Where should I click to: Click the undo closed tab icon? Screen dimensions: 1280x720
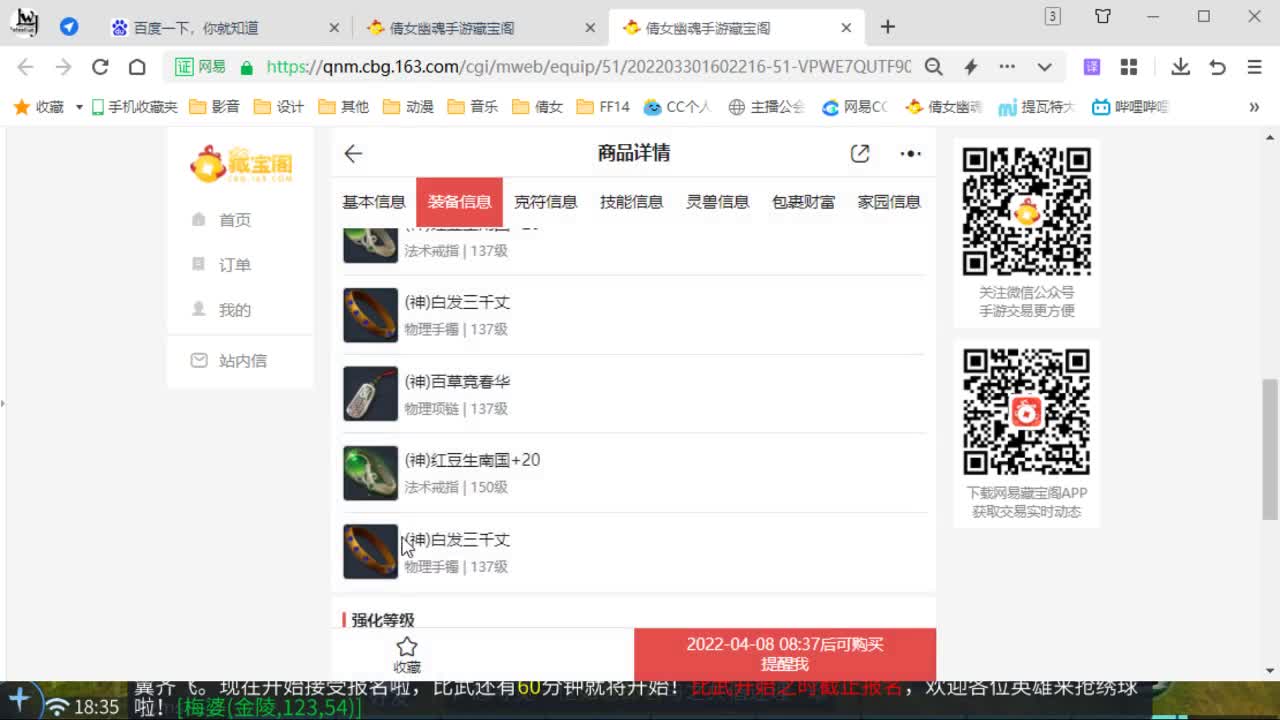pyautogui.click(x=1217, y=67)
